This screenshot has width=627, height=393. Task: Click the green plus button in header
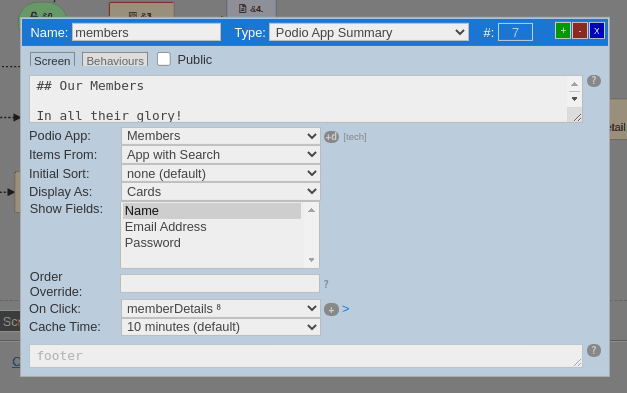[563, 31]
